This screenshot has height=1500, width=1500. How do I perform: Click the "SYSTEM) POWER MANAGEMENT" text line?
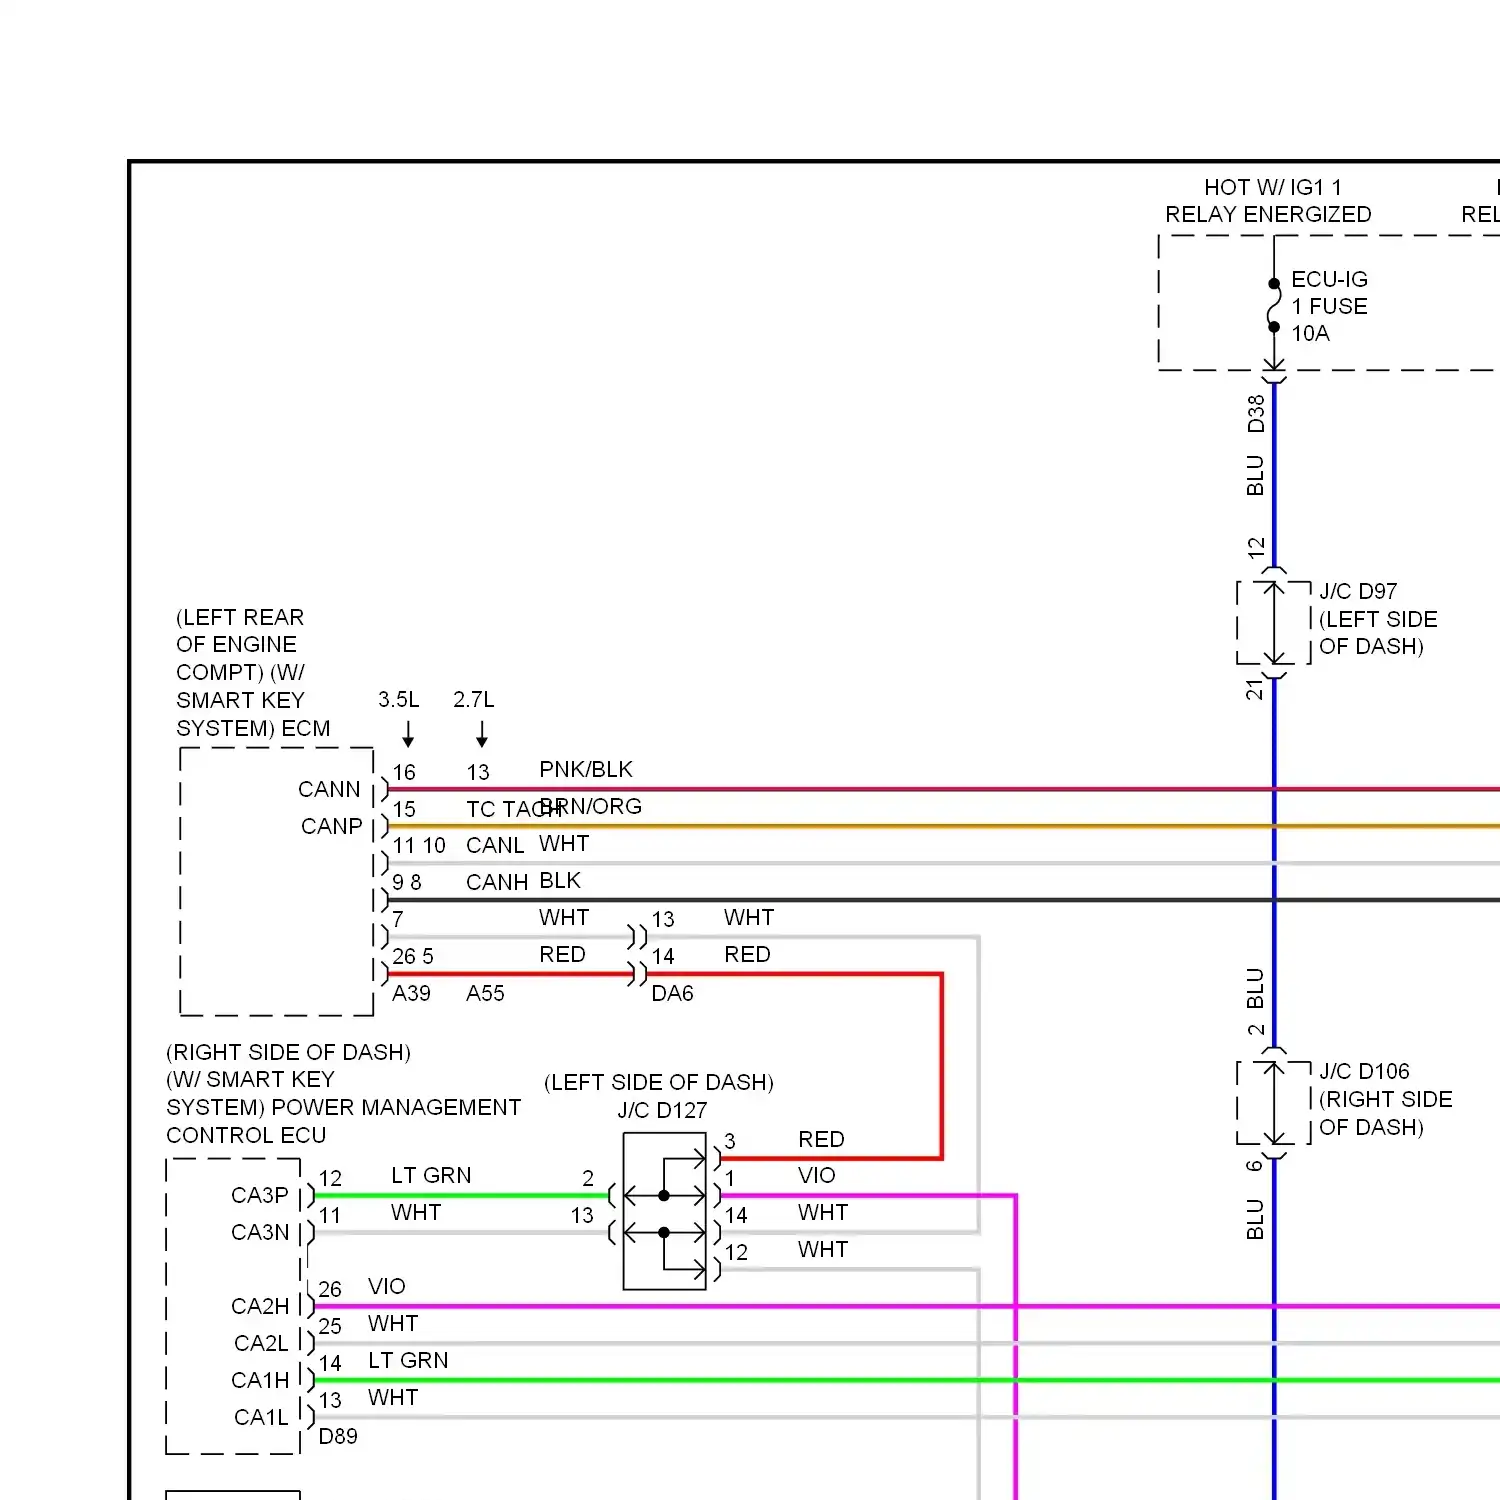pyautogui.click(x=344, y=1107)
